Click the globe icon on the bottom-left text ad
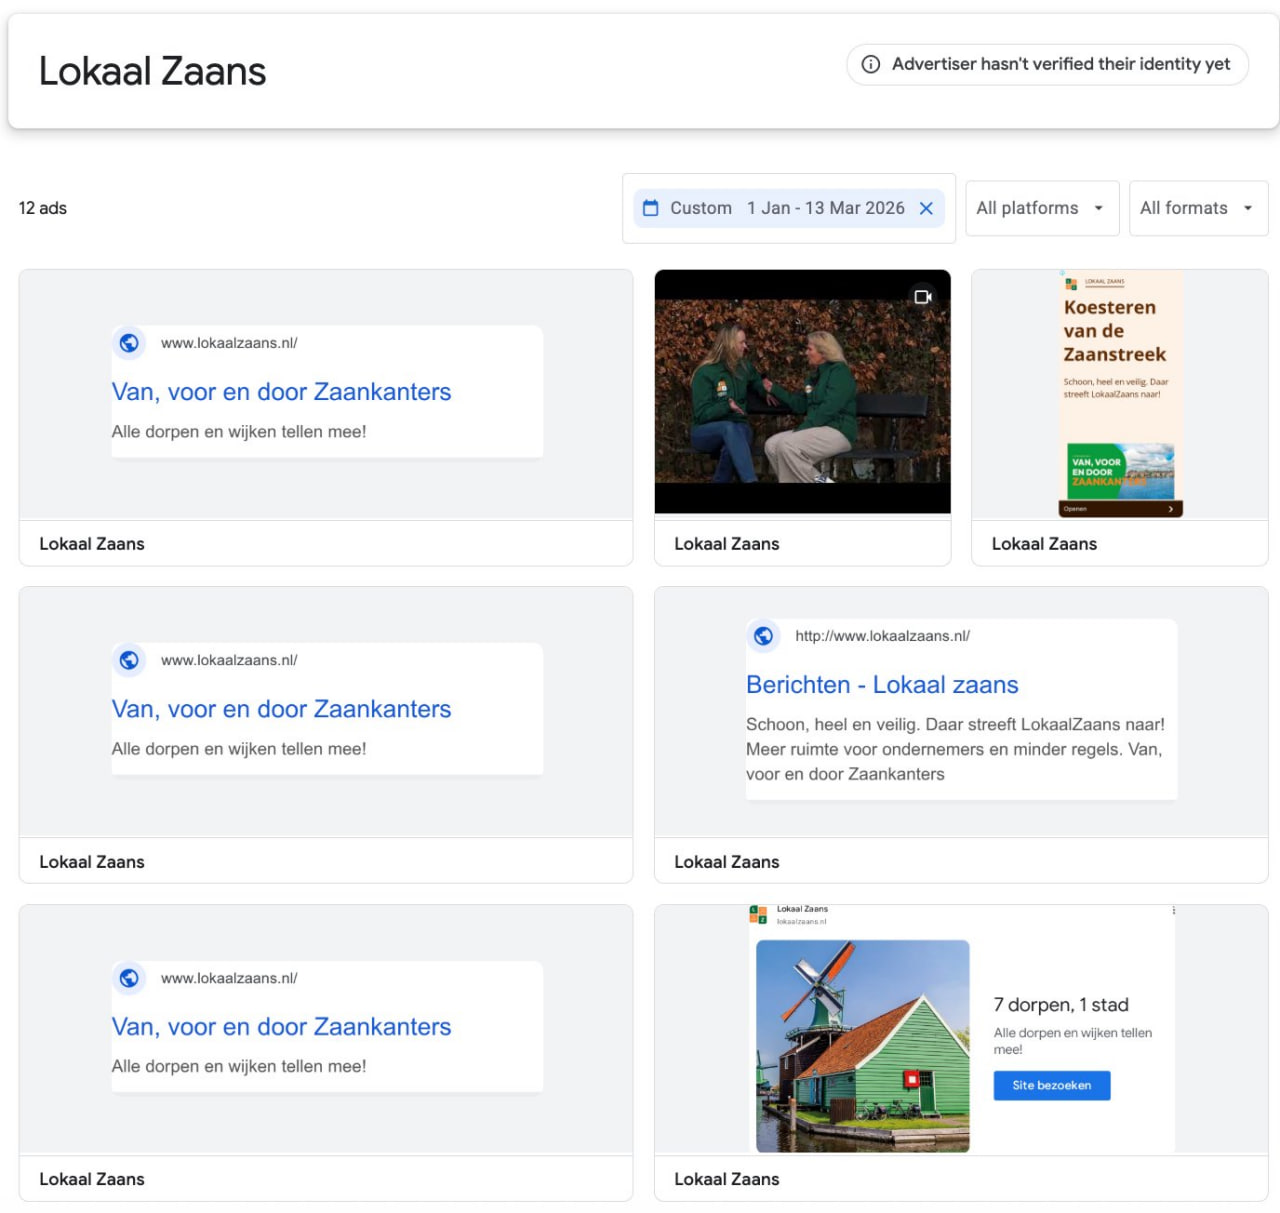 click(x=129, y=978)
